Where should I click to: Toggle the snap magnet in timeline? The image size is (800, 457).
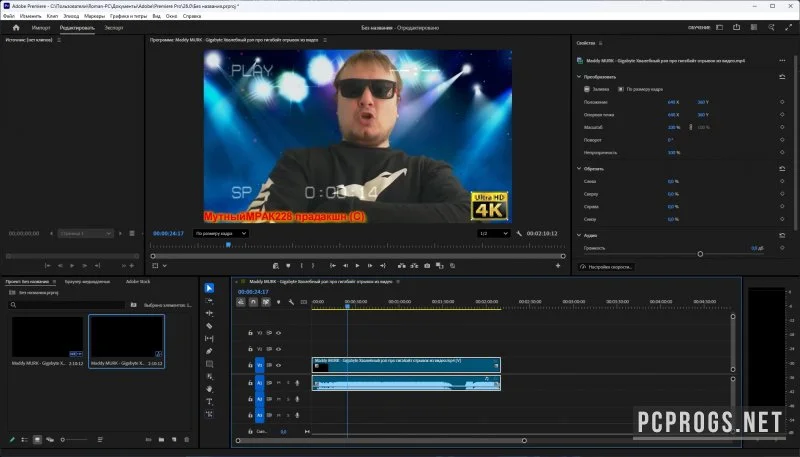pos(253,302)
